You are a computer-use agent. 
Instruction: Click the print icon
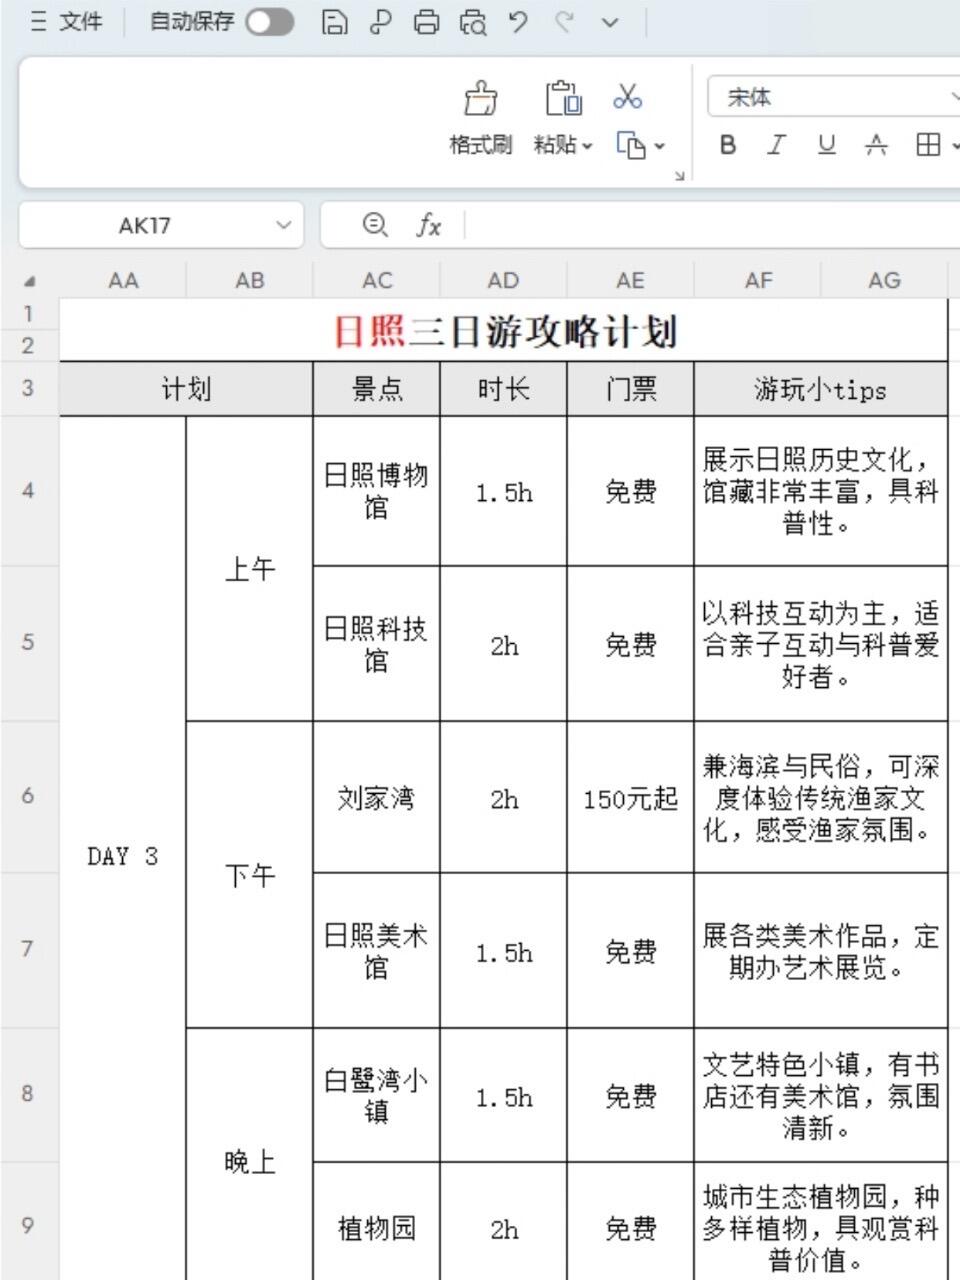(x=426, y=21)
